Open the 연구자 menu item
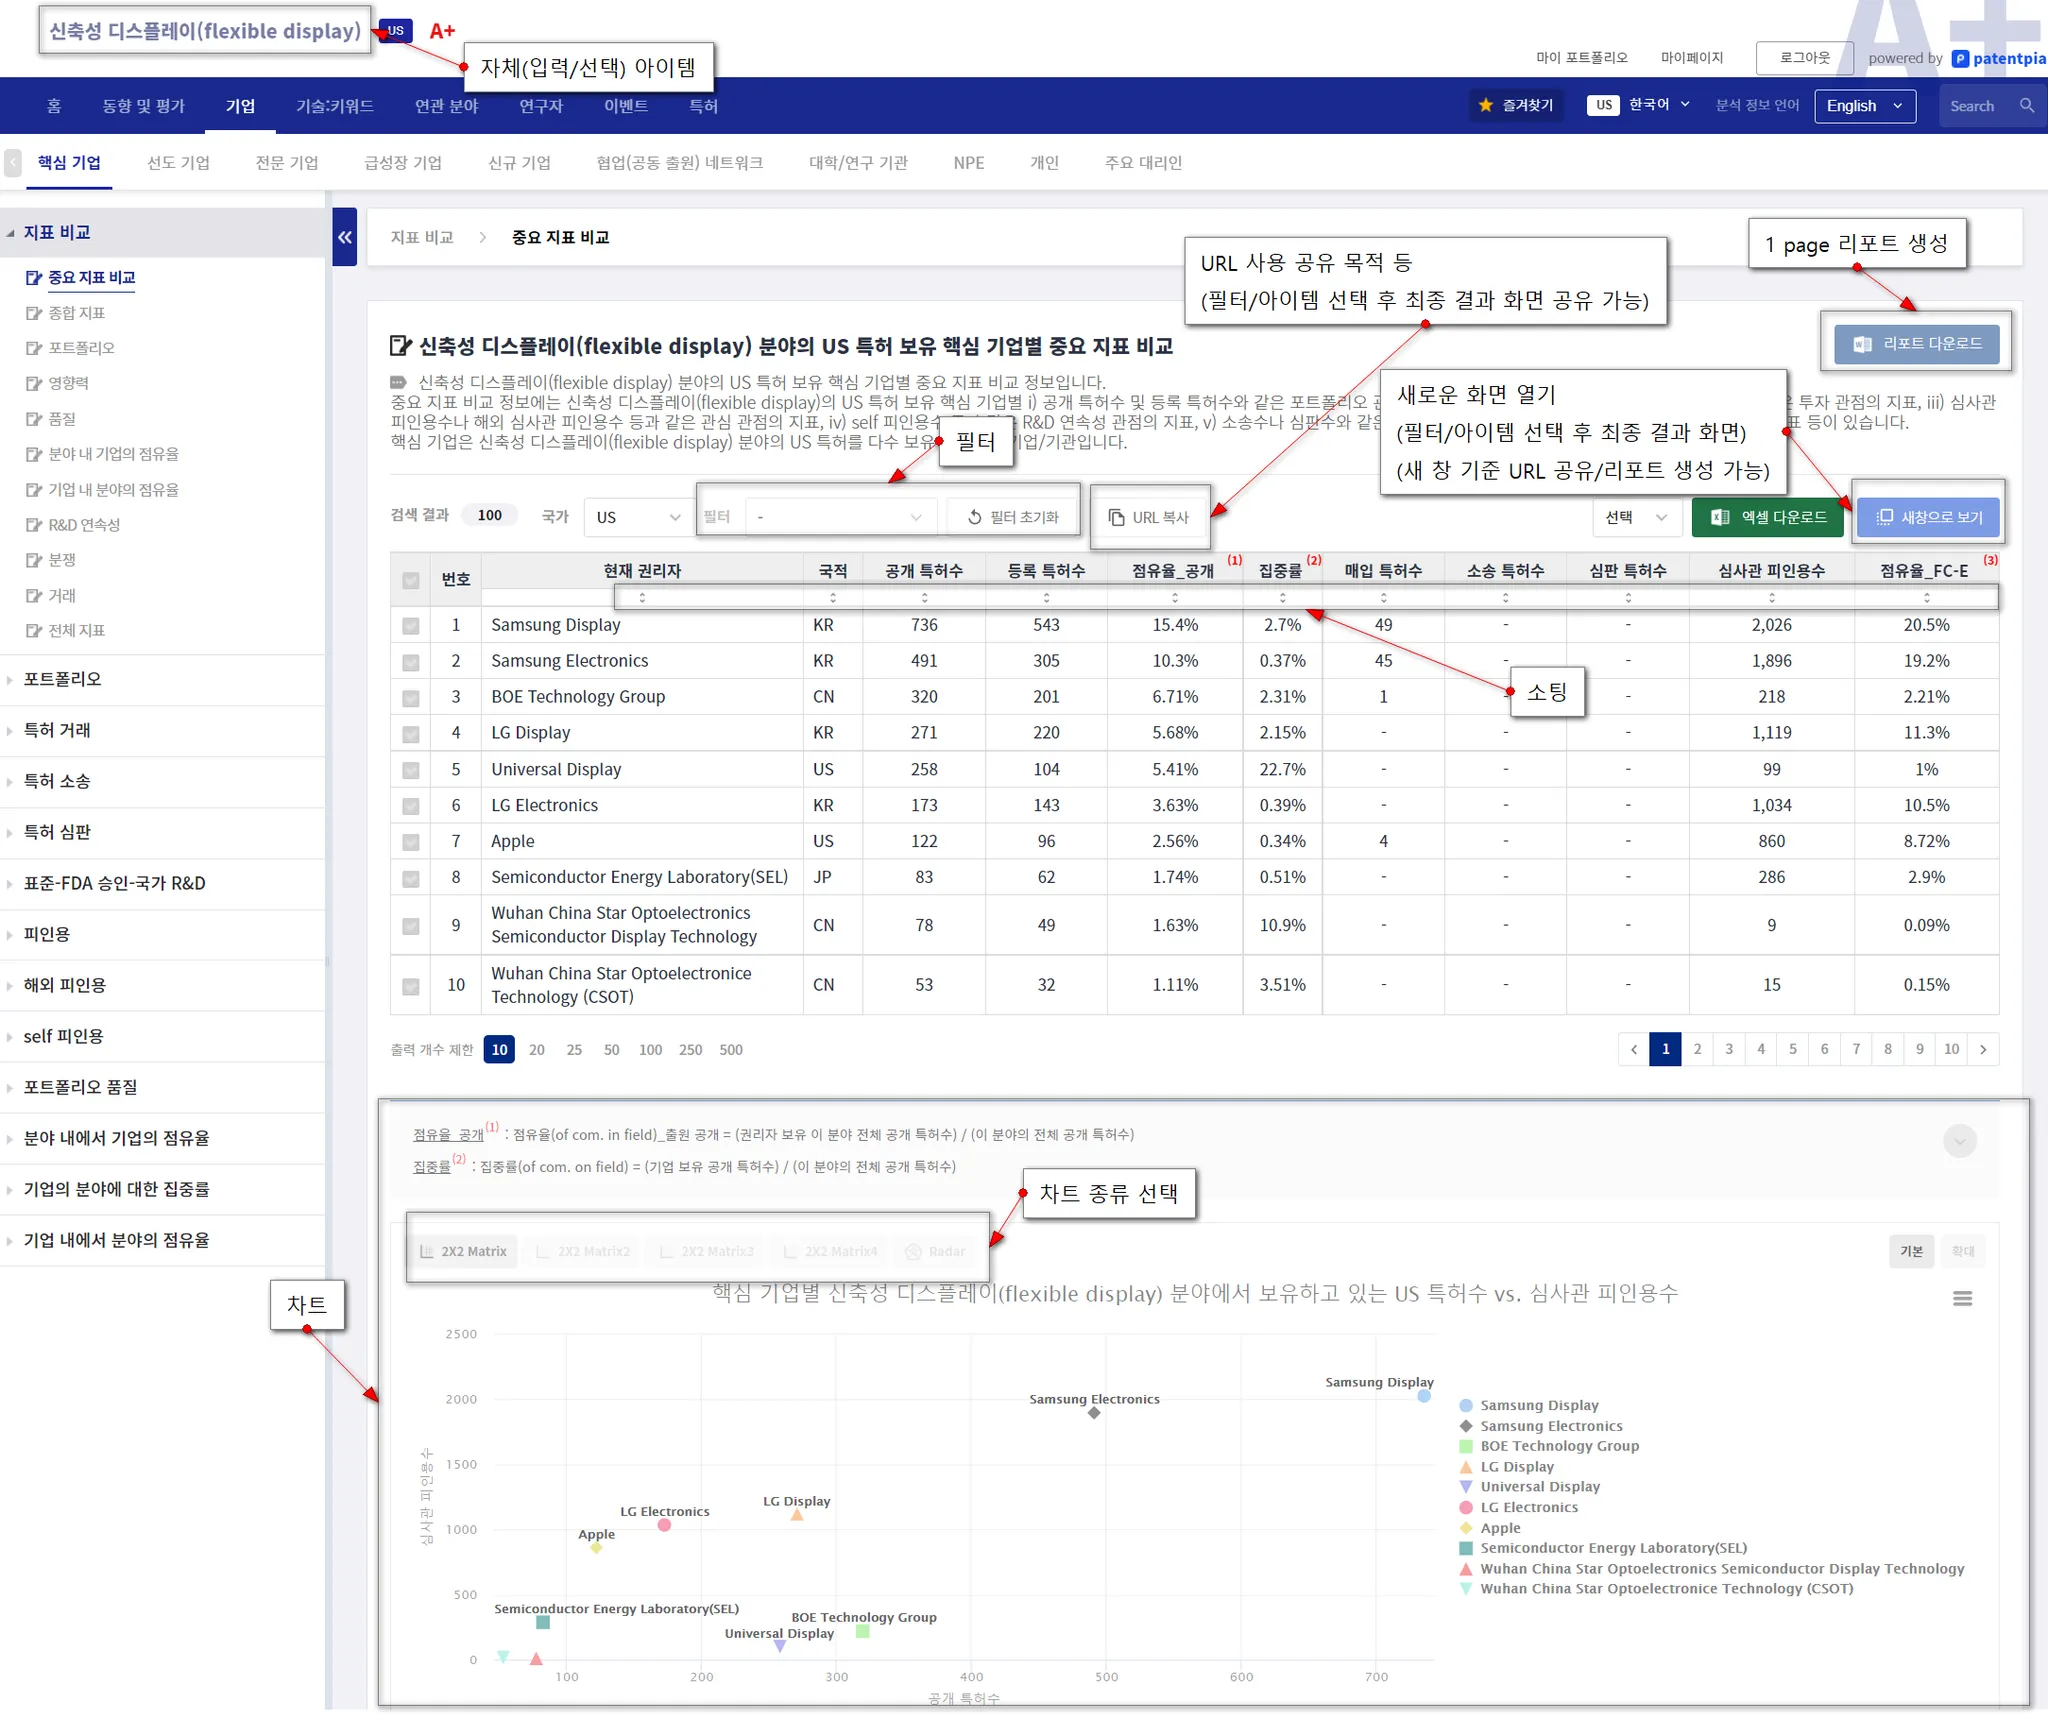 540,106
